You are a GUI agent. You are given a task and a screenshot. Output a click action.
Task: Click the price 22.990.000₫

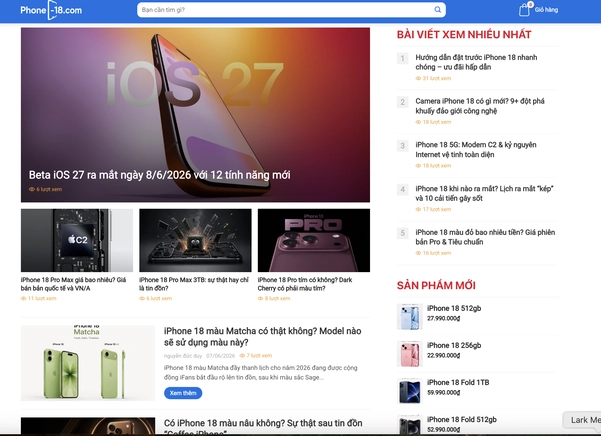pos(443,356)
